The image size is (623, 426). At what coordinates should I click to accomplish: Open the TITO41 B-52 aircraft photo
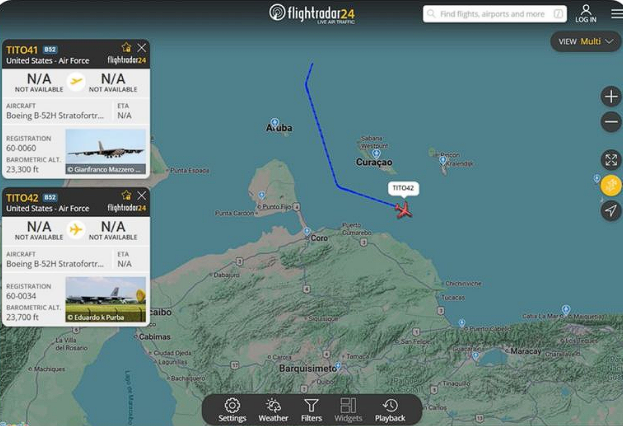click(x=106, y=151)
